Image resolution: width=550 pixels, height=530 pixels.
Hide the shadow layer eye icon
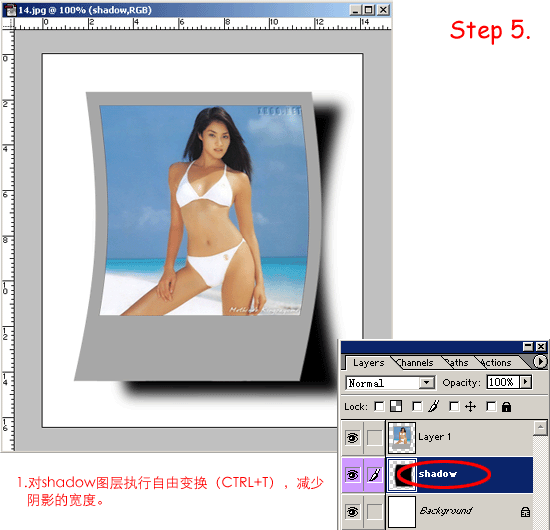pyautogui.click(x=352, y=475)
